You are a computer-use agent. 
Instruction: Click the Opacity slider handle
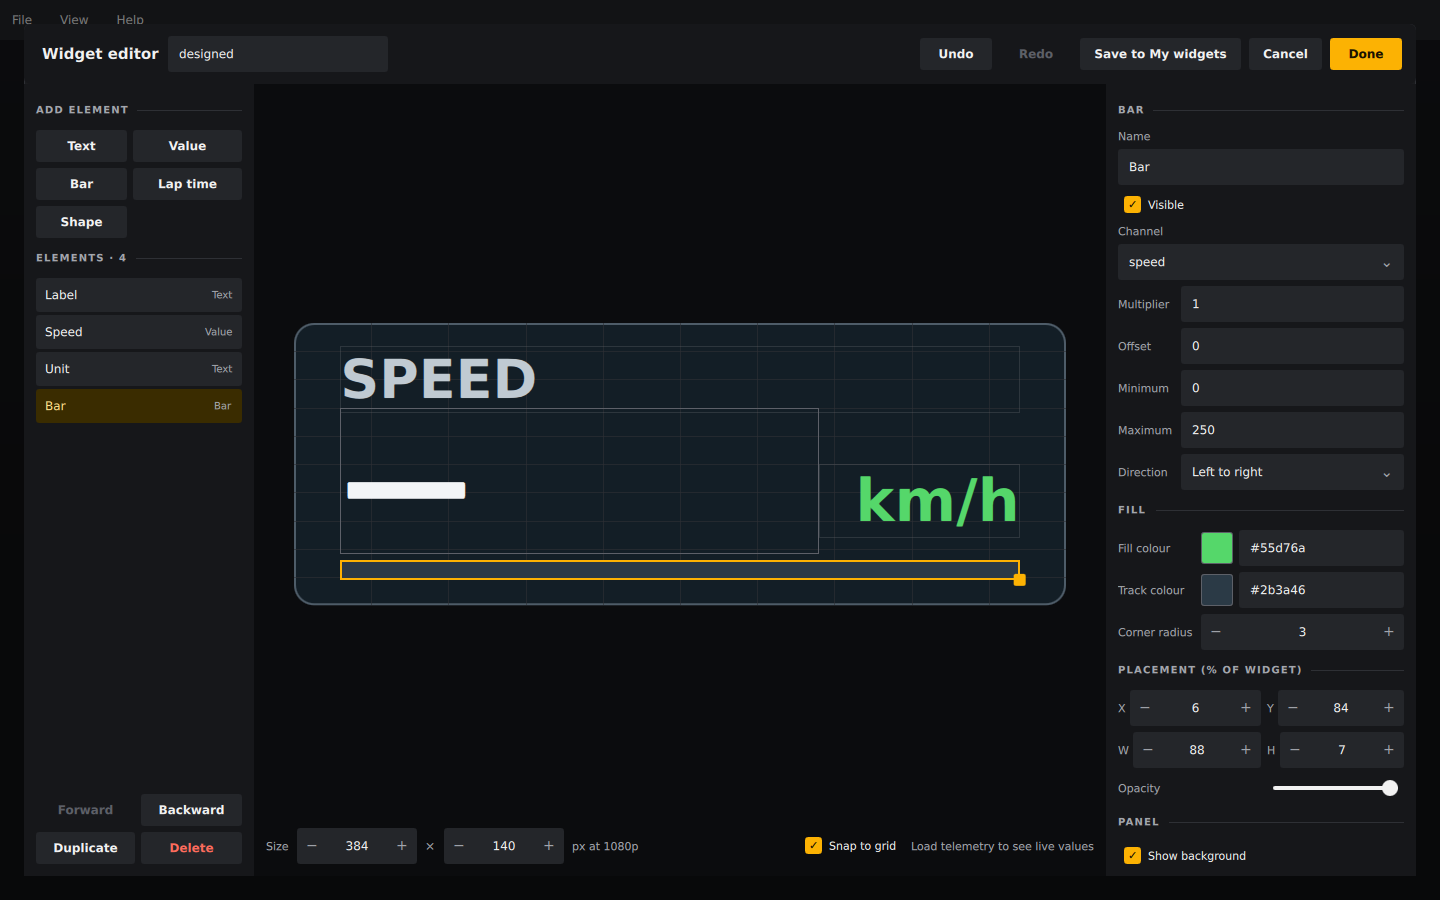[x=1390, y=788]
